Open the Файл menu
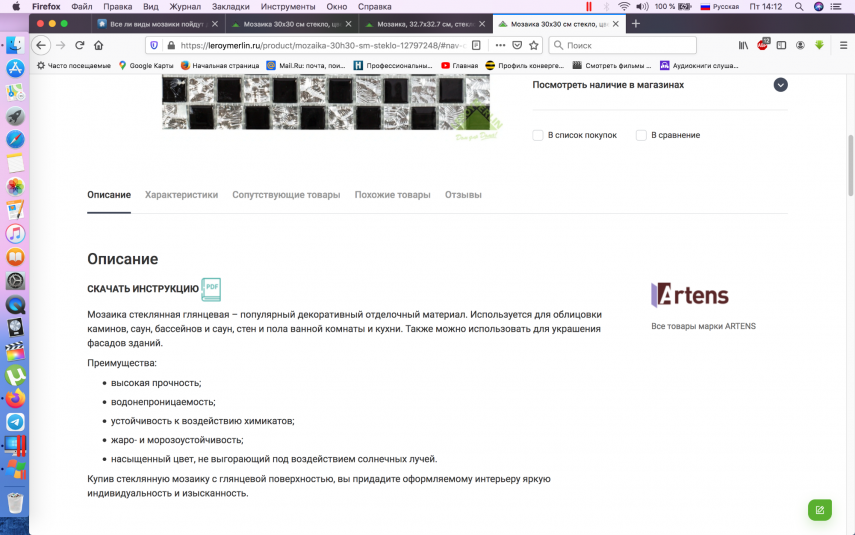This screenshot has height=535, width=855. 82,7
